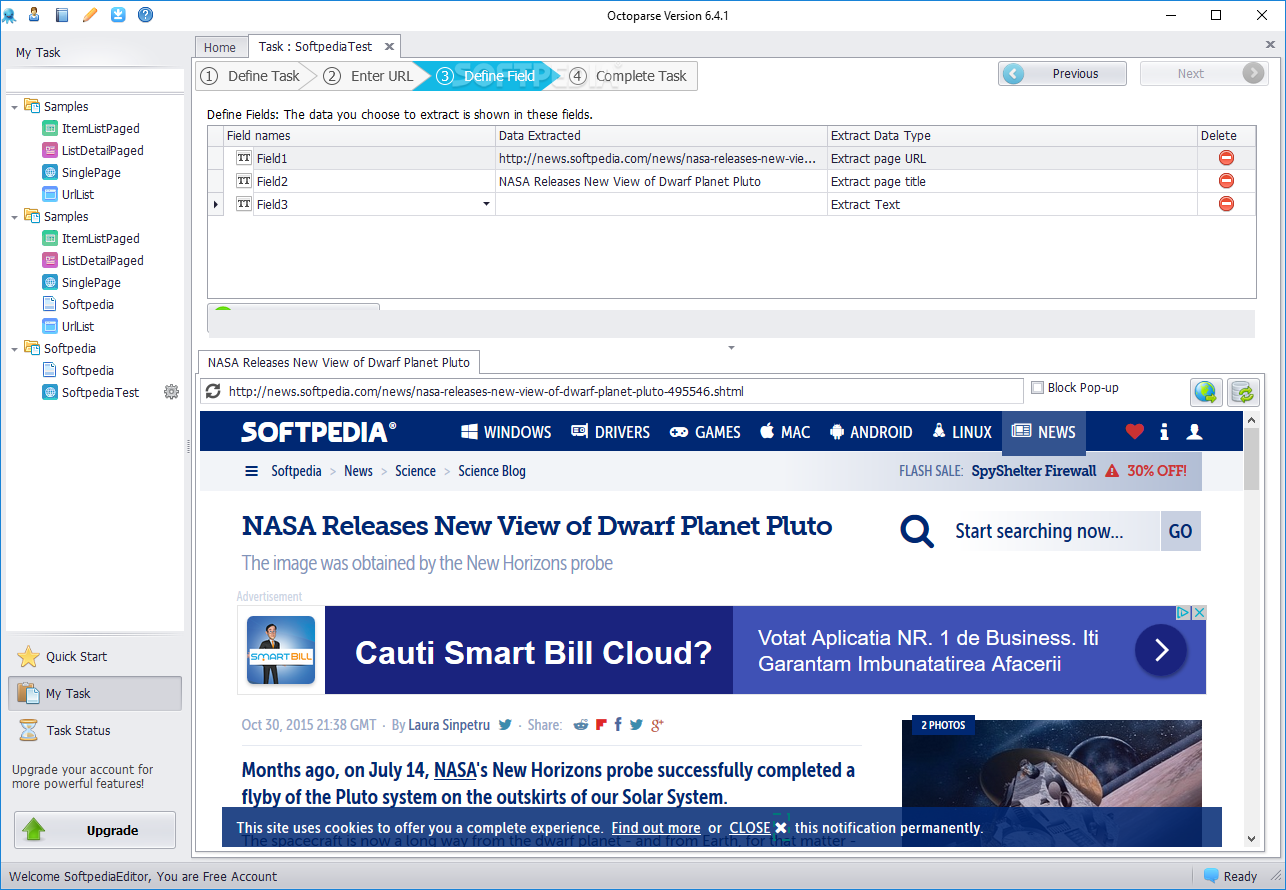Click the GO search button on webpage

pos(1180,531)
